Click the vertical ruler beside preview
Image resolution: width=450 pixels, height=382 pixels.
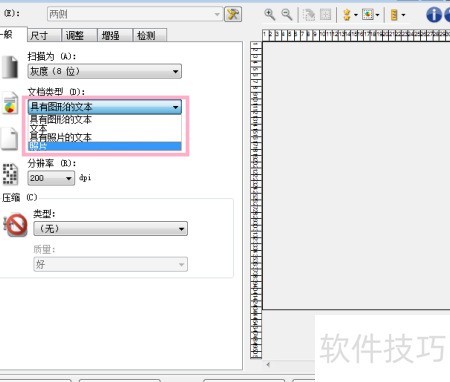click(256, 200)
